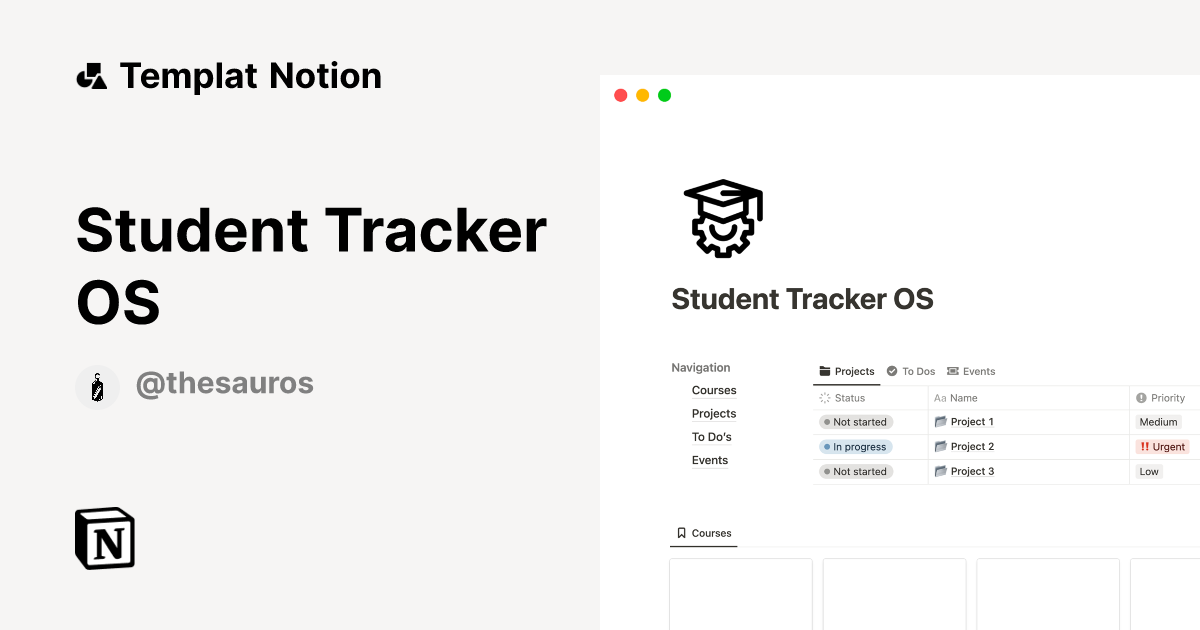Image resolution: width=1200 pixels, height=630 pixels.
Task: Click the bookmark icon beside Courses
Action: (681, 533)
